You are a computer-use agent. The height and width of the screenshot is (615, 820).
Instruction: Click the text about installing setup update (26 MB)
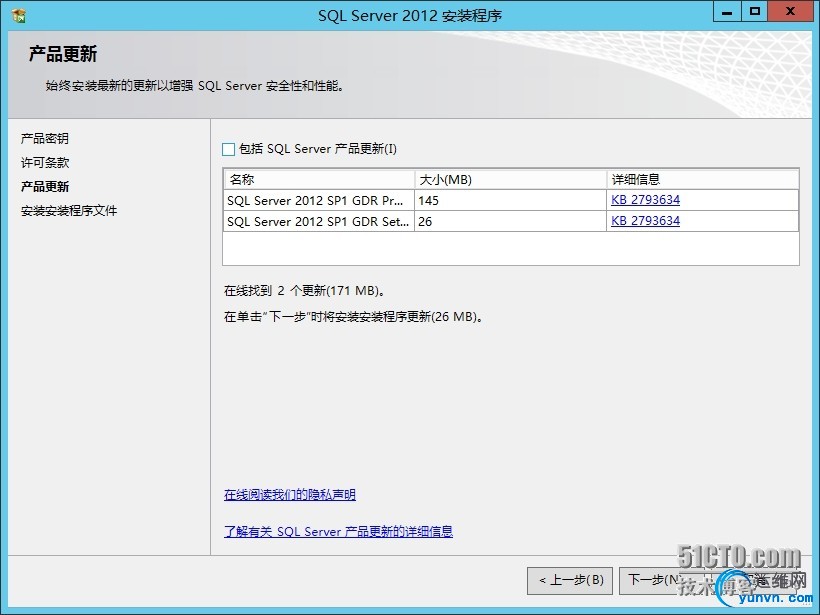click(354, 317)
